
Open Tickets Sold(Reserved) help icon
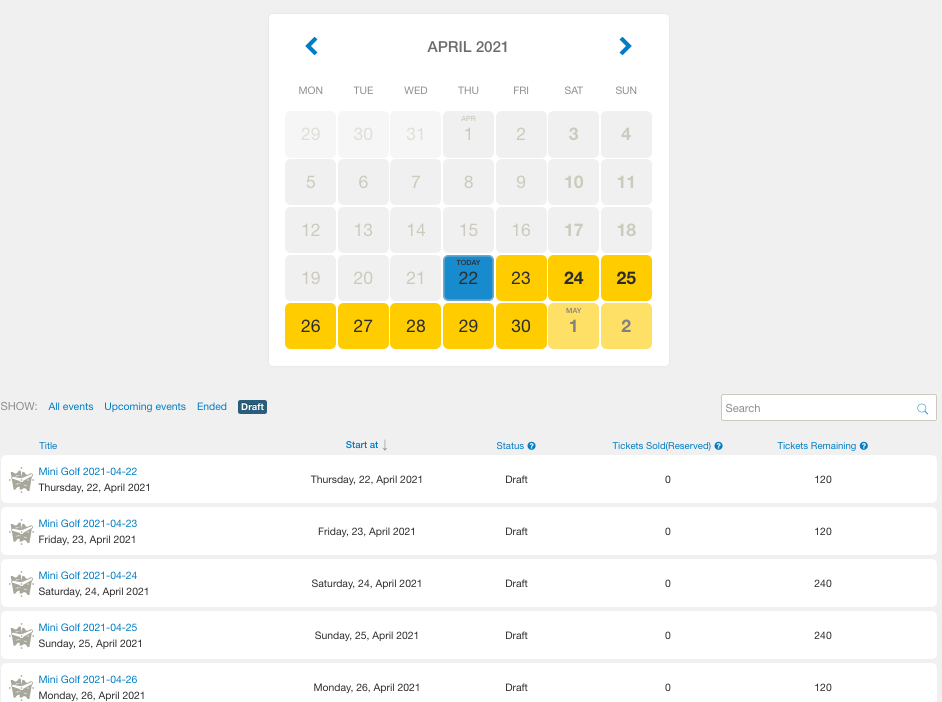719,446
